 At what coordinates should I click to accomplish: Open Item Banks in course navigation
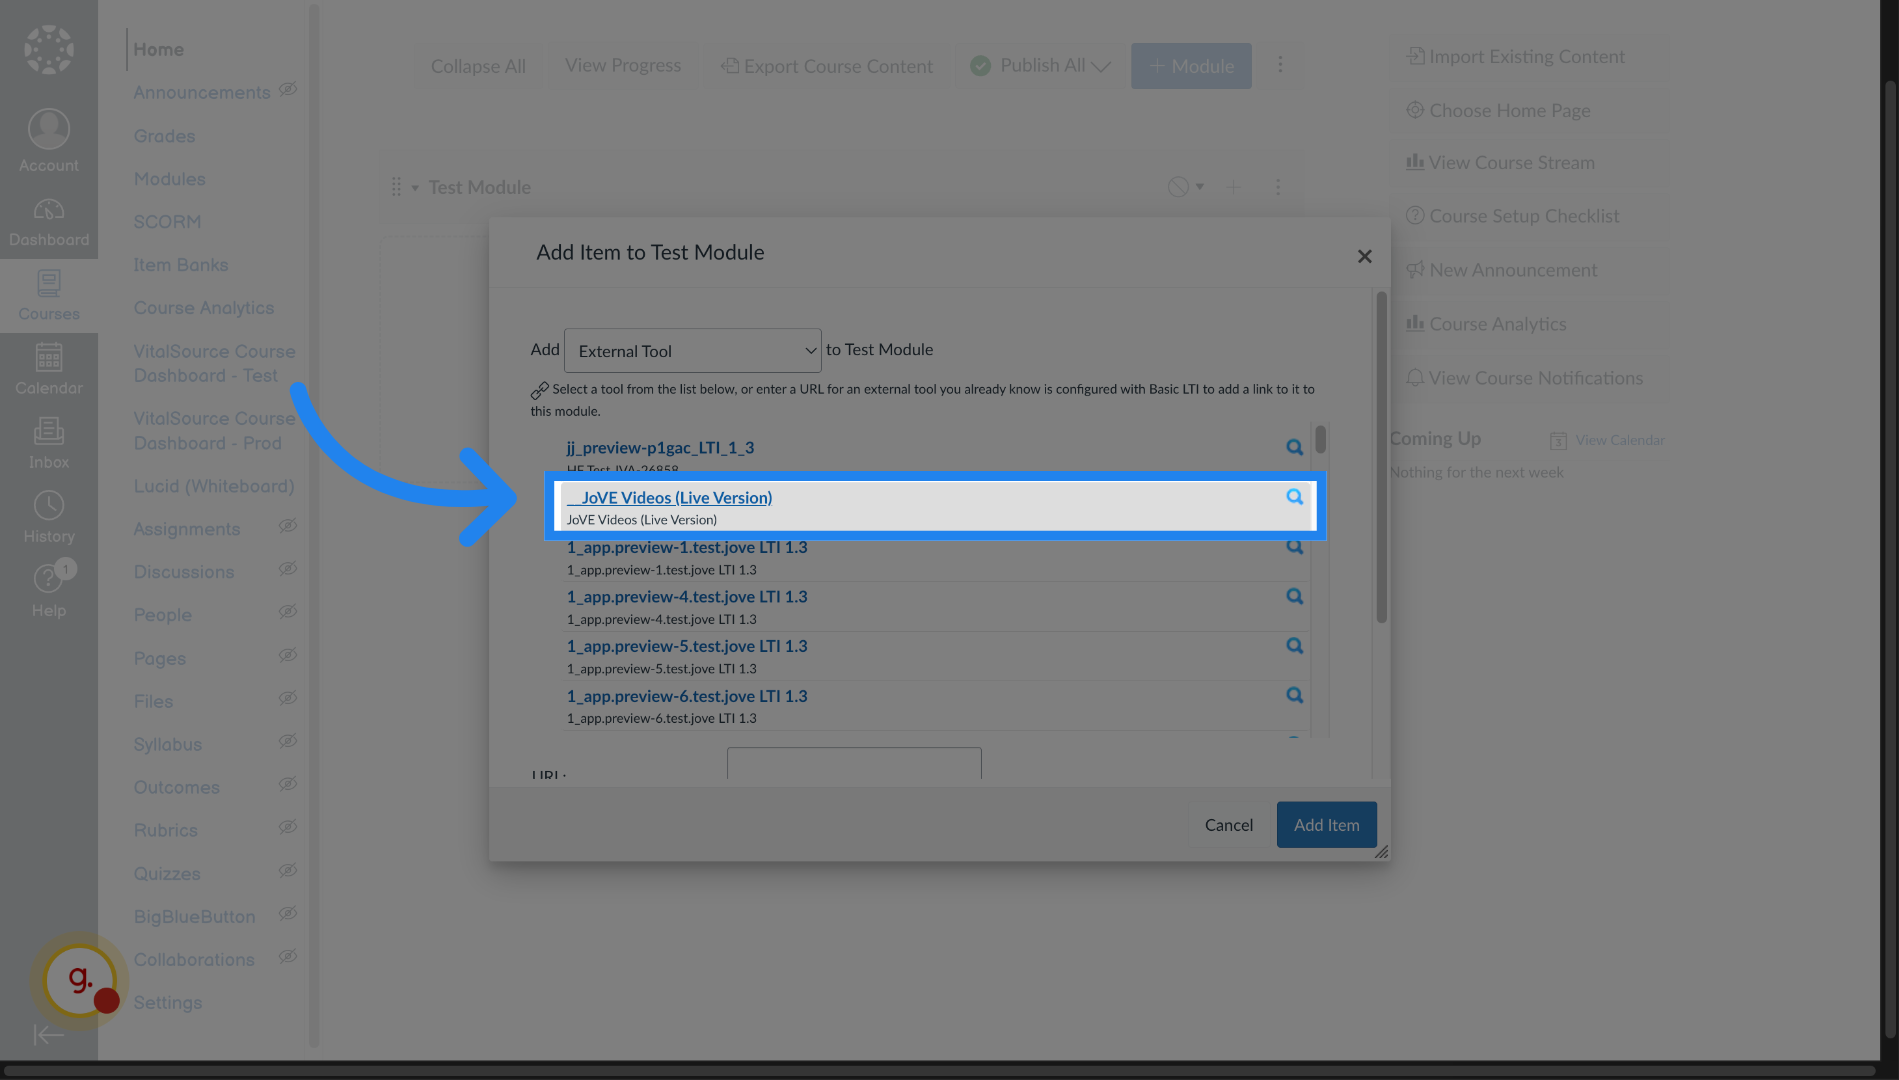point(181,264)
